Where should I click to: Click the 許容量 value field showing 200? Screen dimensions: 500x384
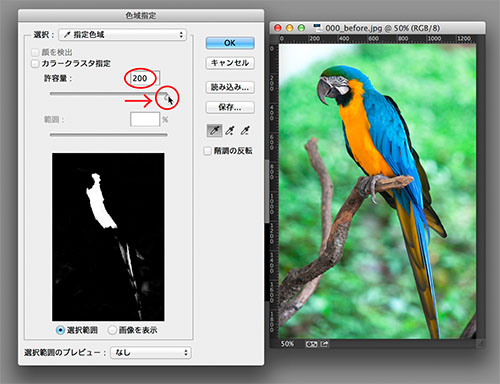click(145, 78)
